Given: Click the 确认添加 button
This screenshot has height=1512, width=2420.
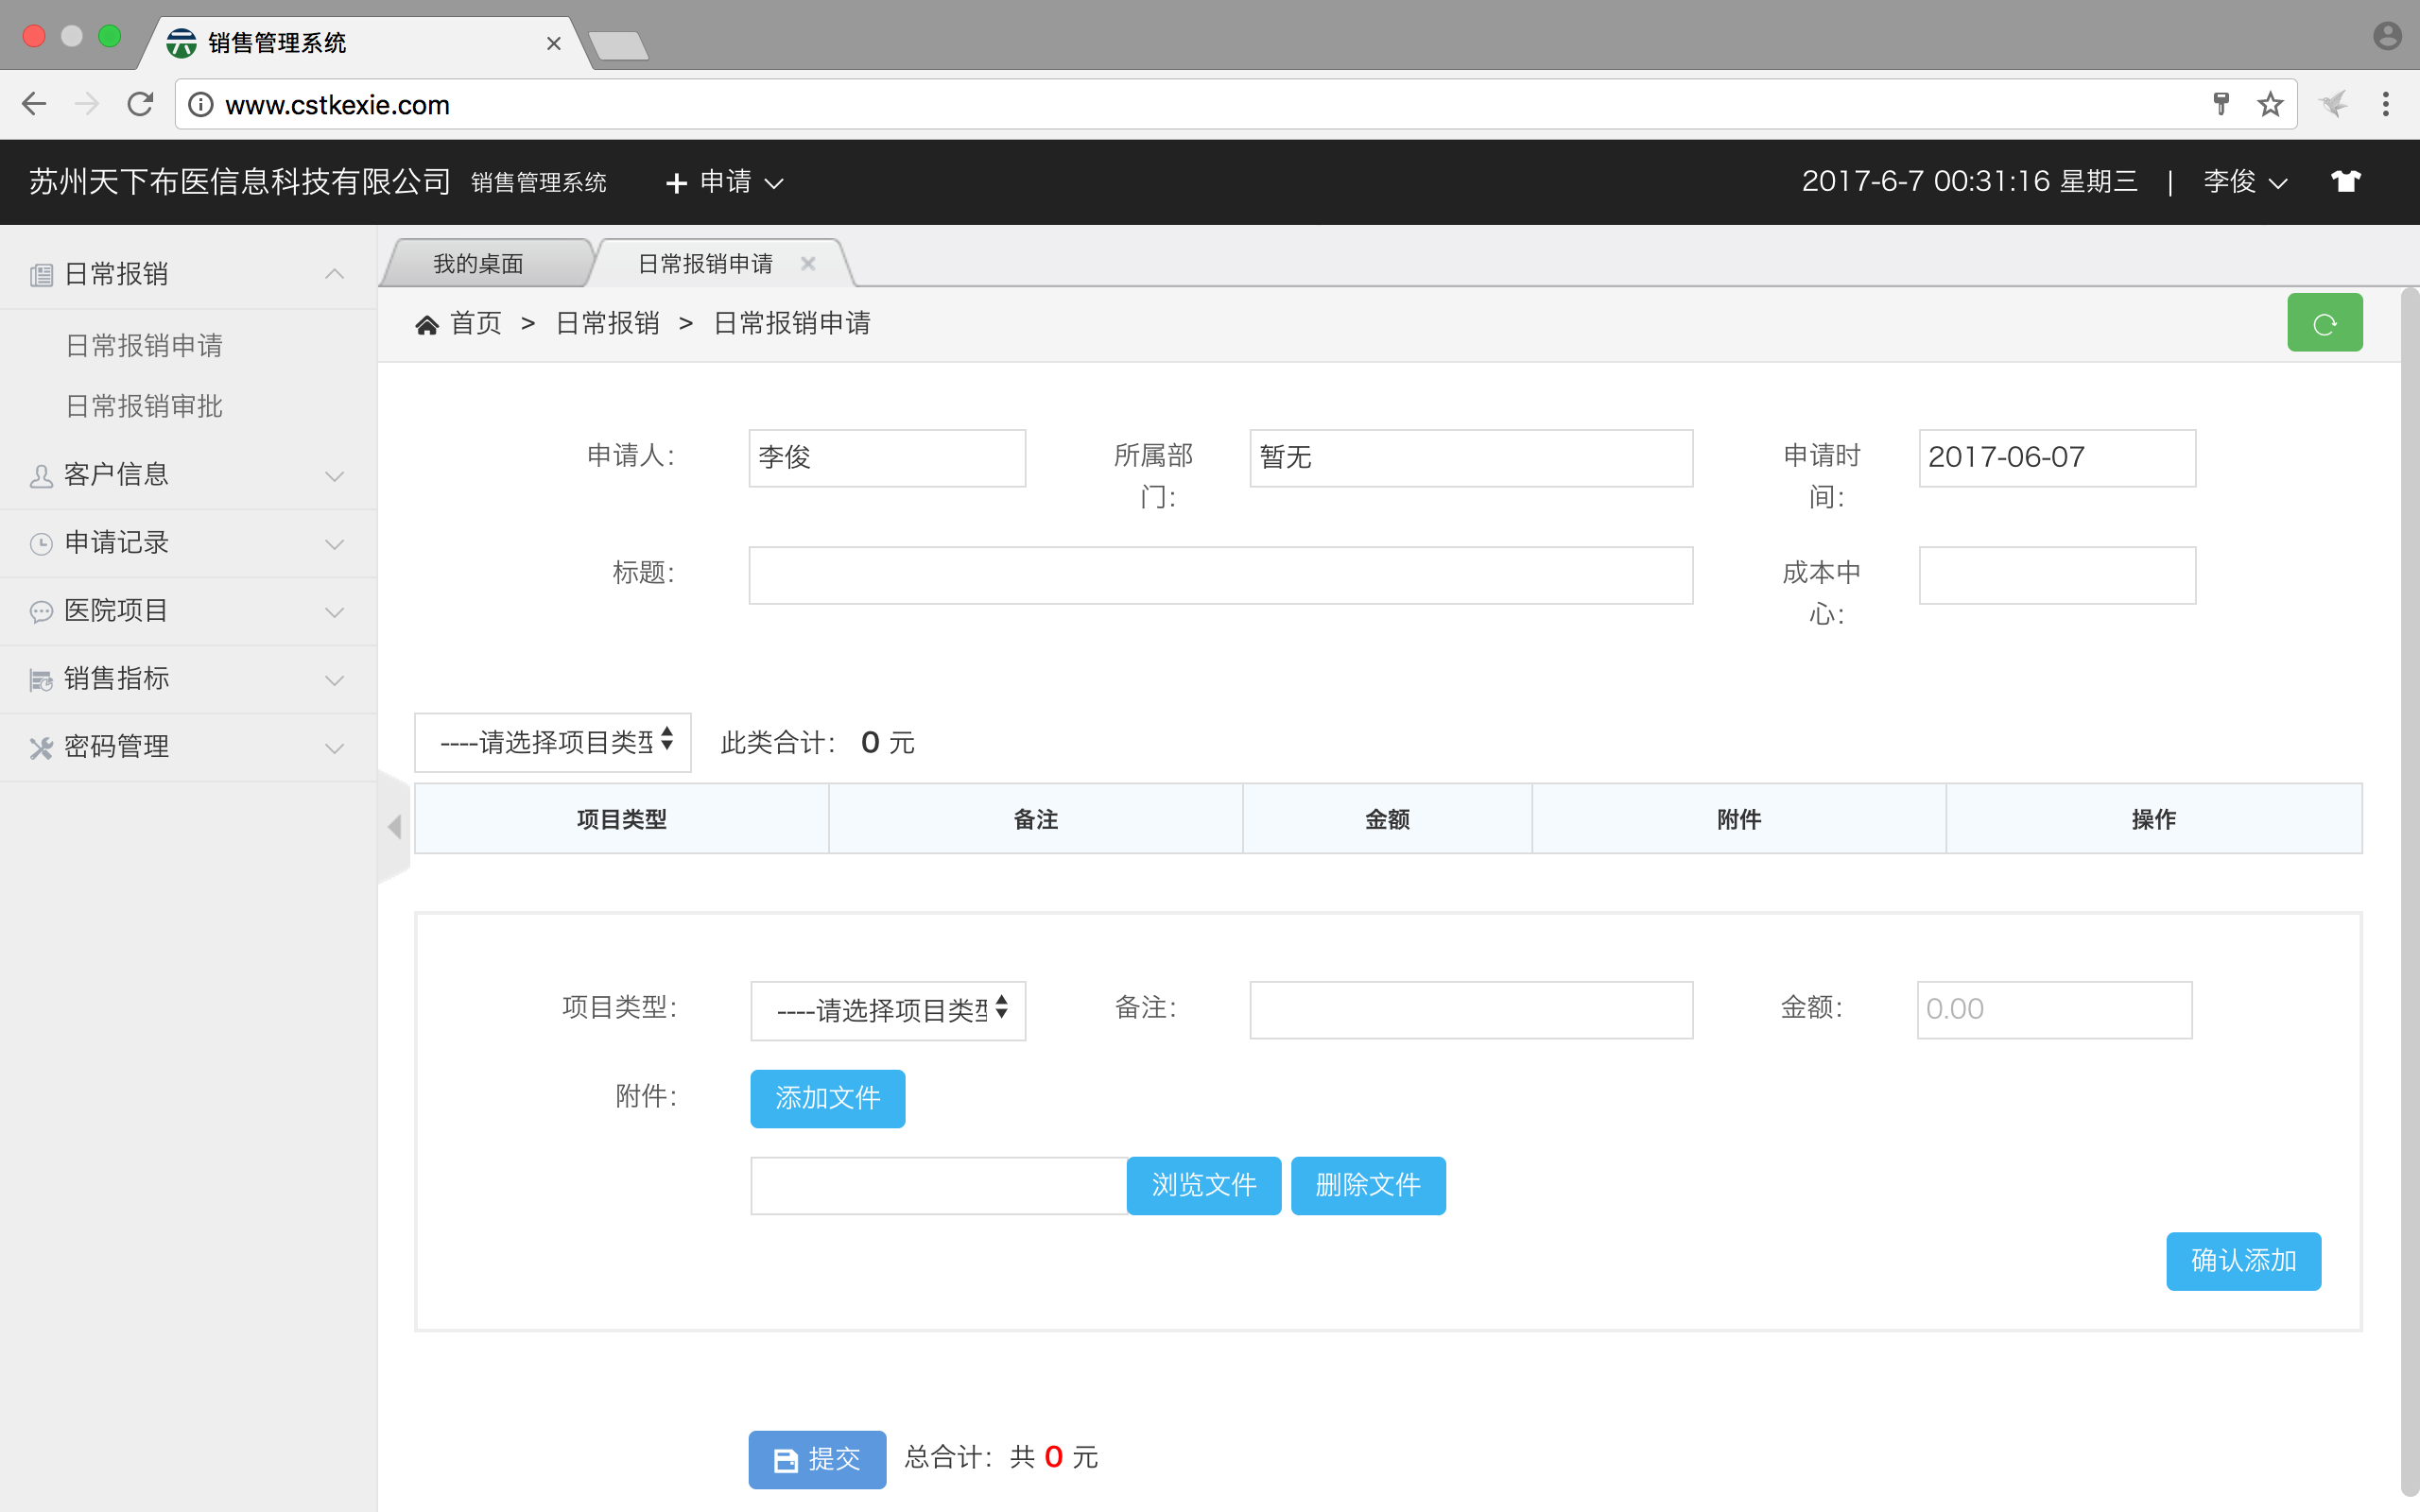Looking at the screenshot, I should pos(2242,1260).
